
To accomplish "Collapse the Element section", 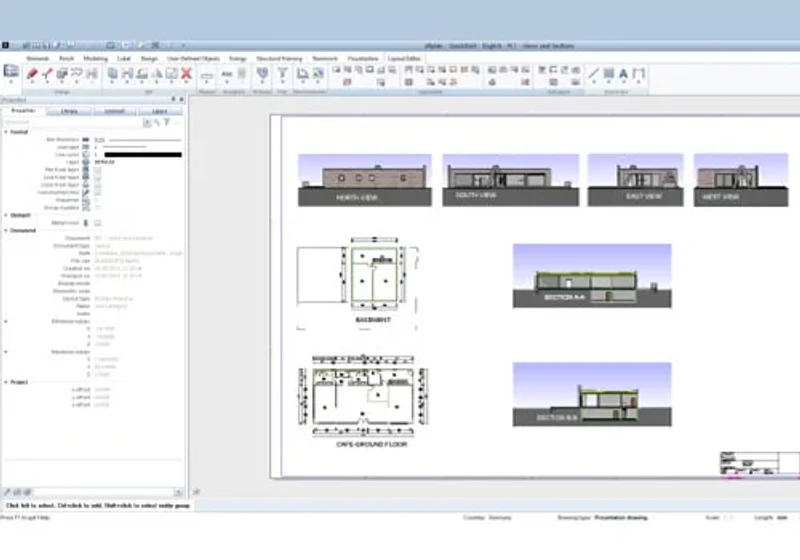I will 6,215.
